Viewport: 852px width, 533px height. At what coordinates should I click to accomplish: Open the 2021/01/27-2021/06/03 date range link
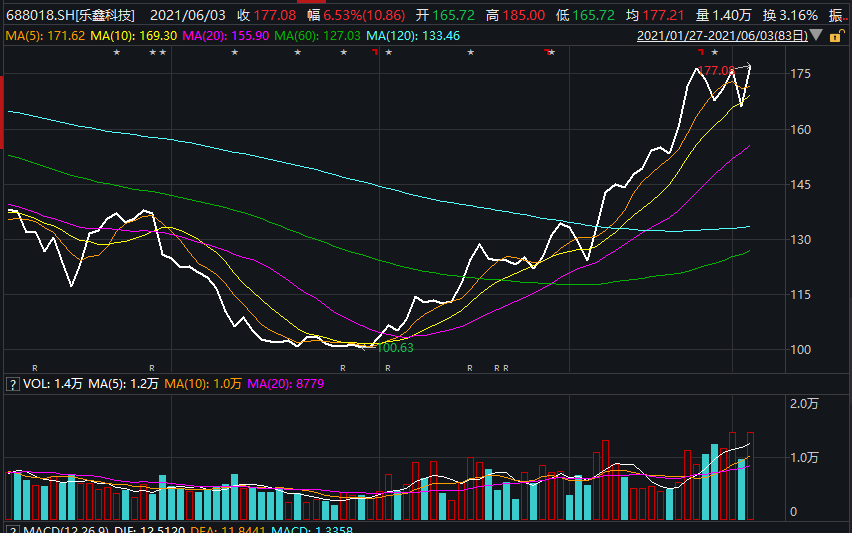[x=722, y=36]
